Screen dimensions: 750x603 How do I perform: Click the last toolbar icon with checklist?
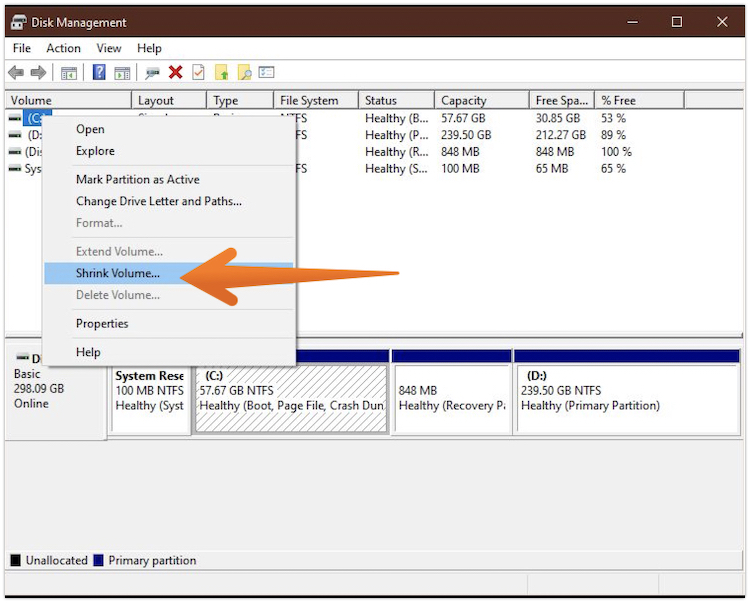[267, 73]
